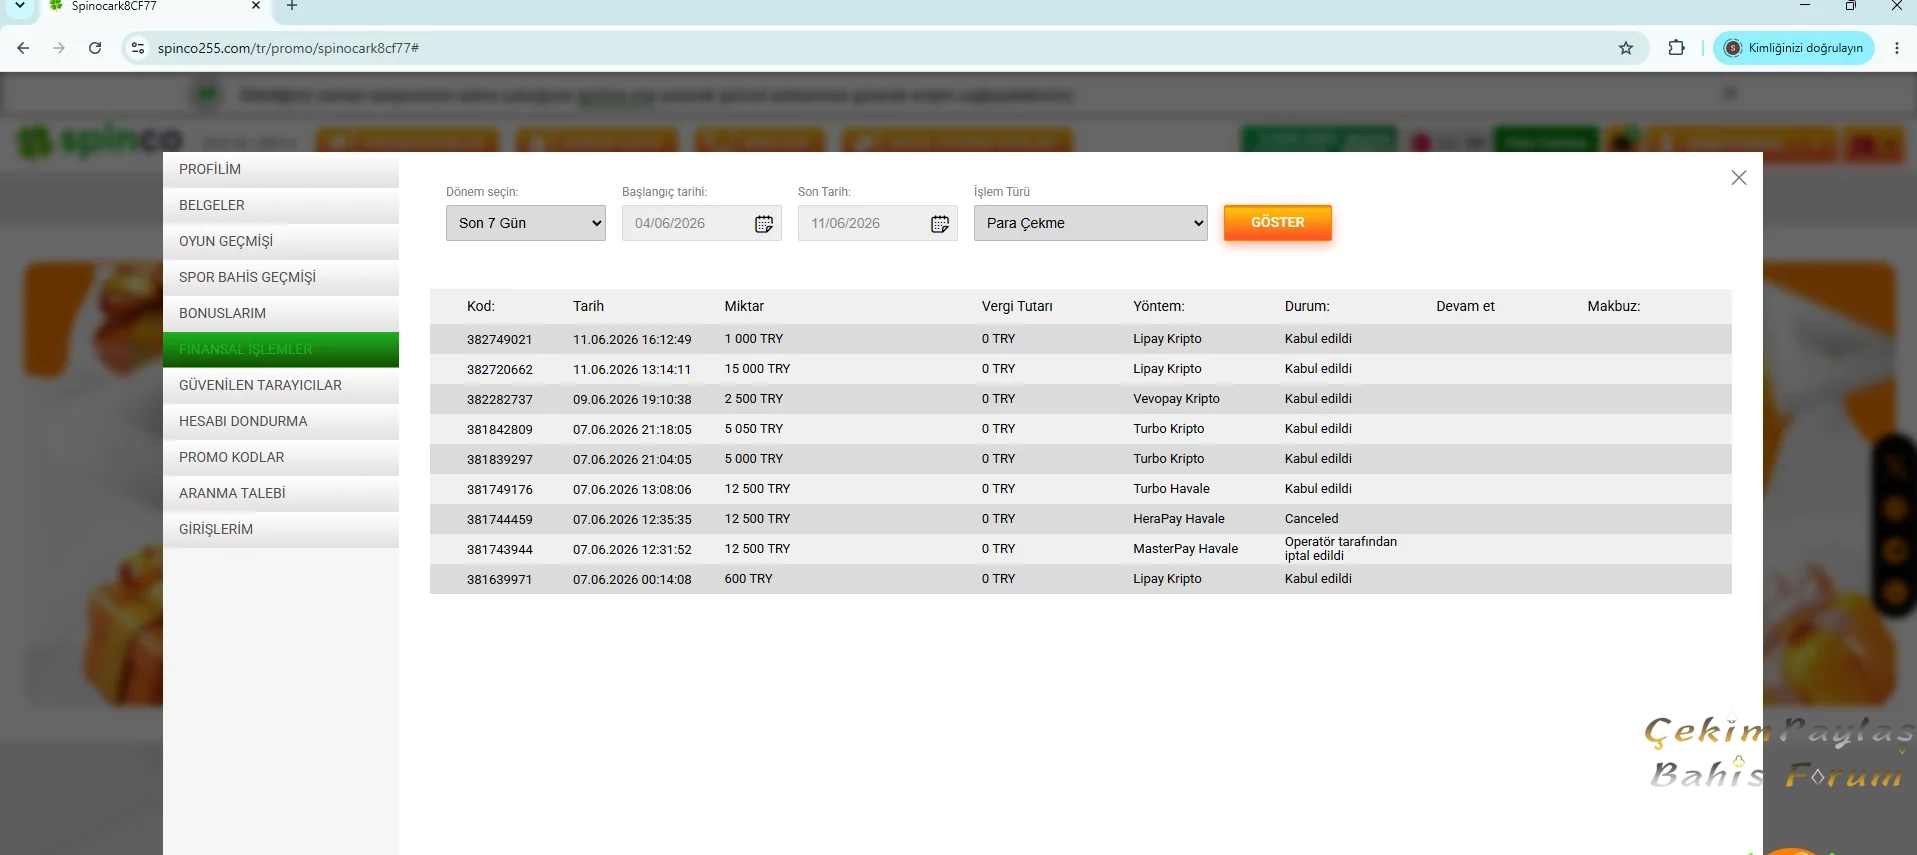The height and width of the screenshot is (855, 1917).
Task: Open the Chrome three-dot menu
Action: coord(1897,48)
